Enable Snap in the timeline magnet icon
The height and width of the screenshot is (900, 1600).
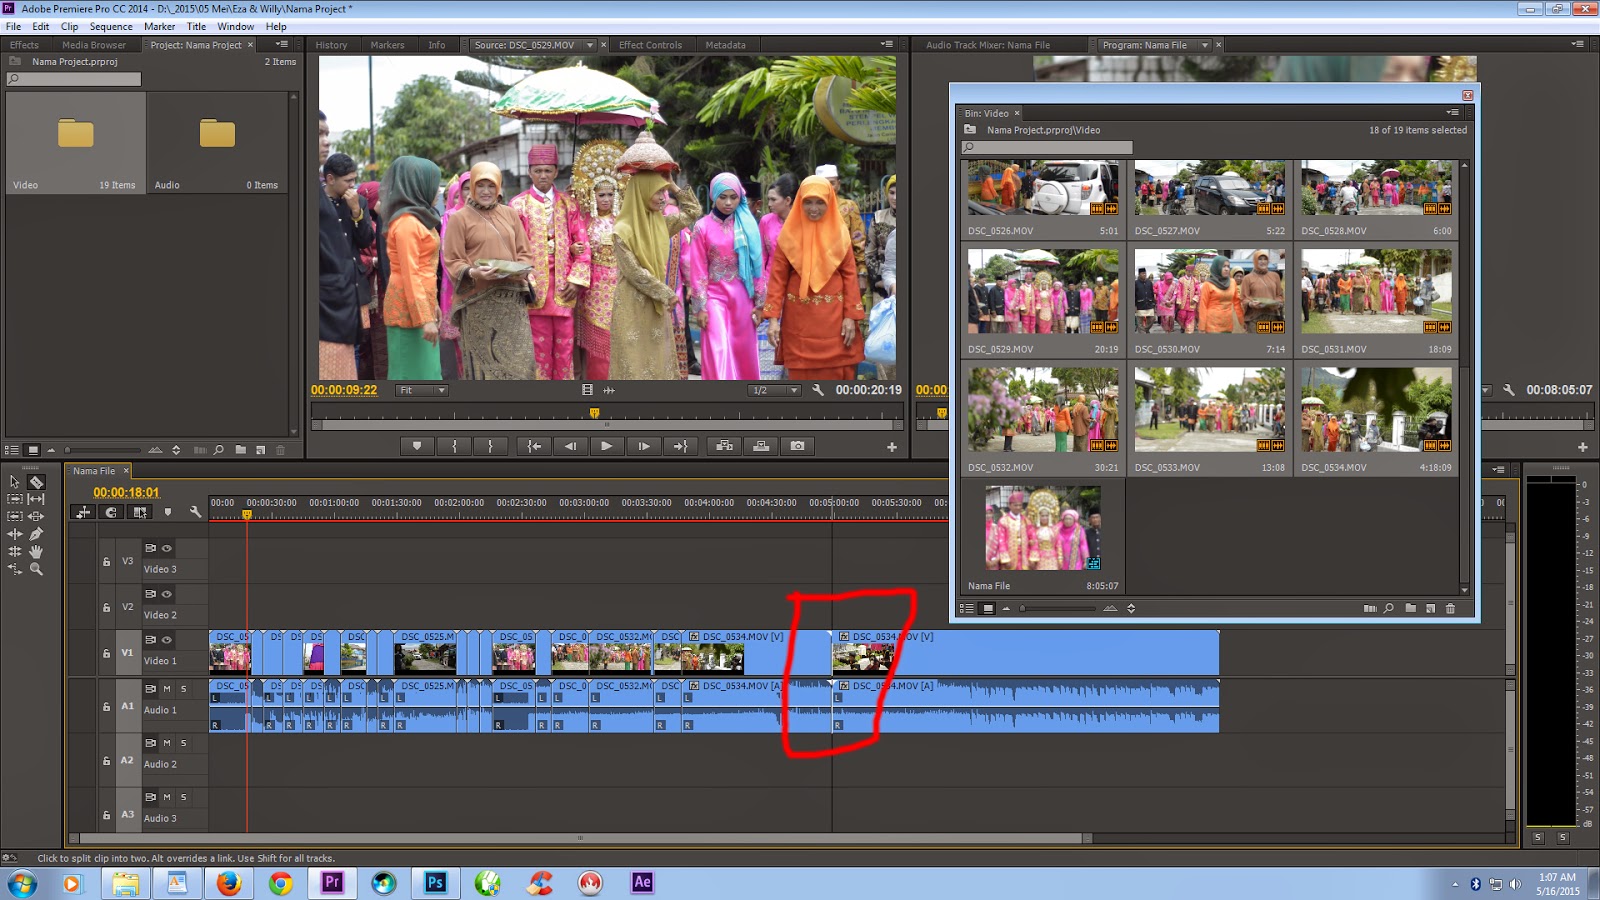111,512
